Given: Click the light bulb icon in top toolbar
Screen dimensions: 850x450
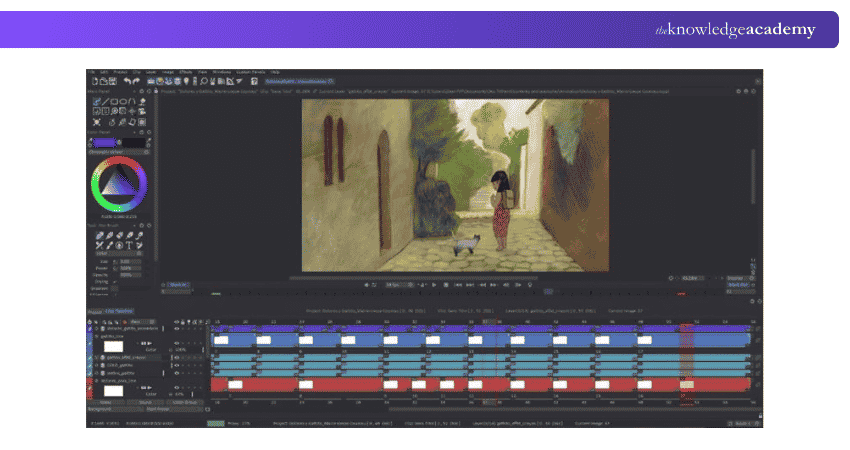Looking at the screenshot, I should point(186,81).
